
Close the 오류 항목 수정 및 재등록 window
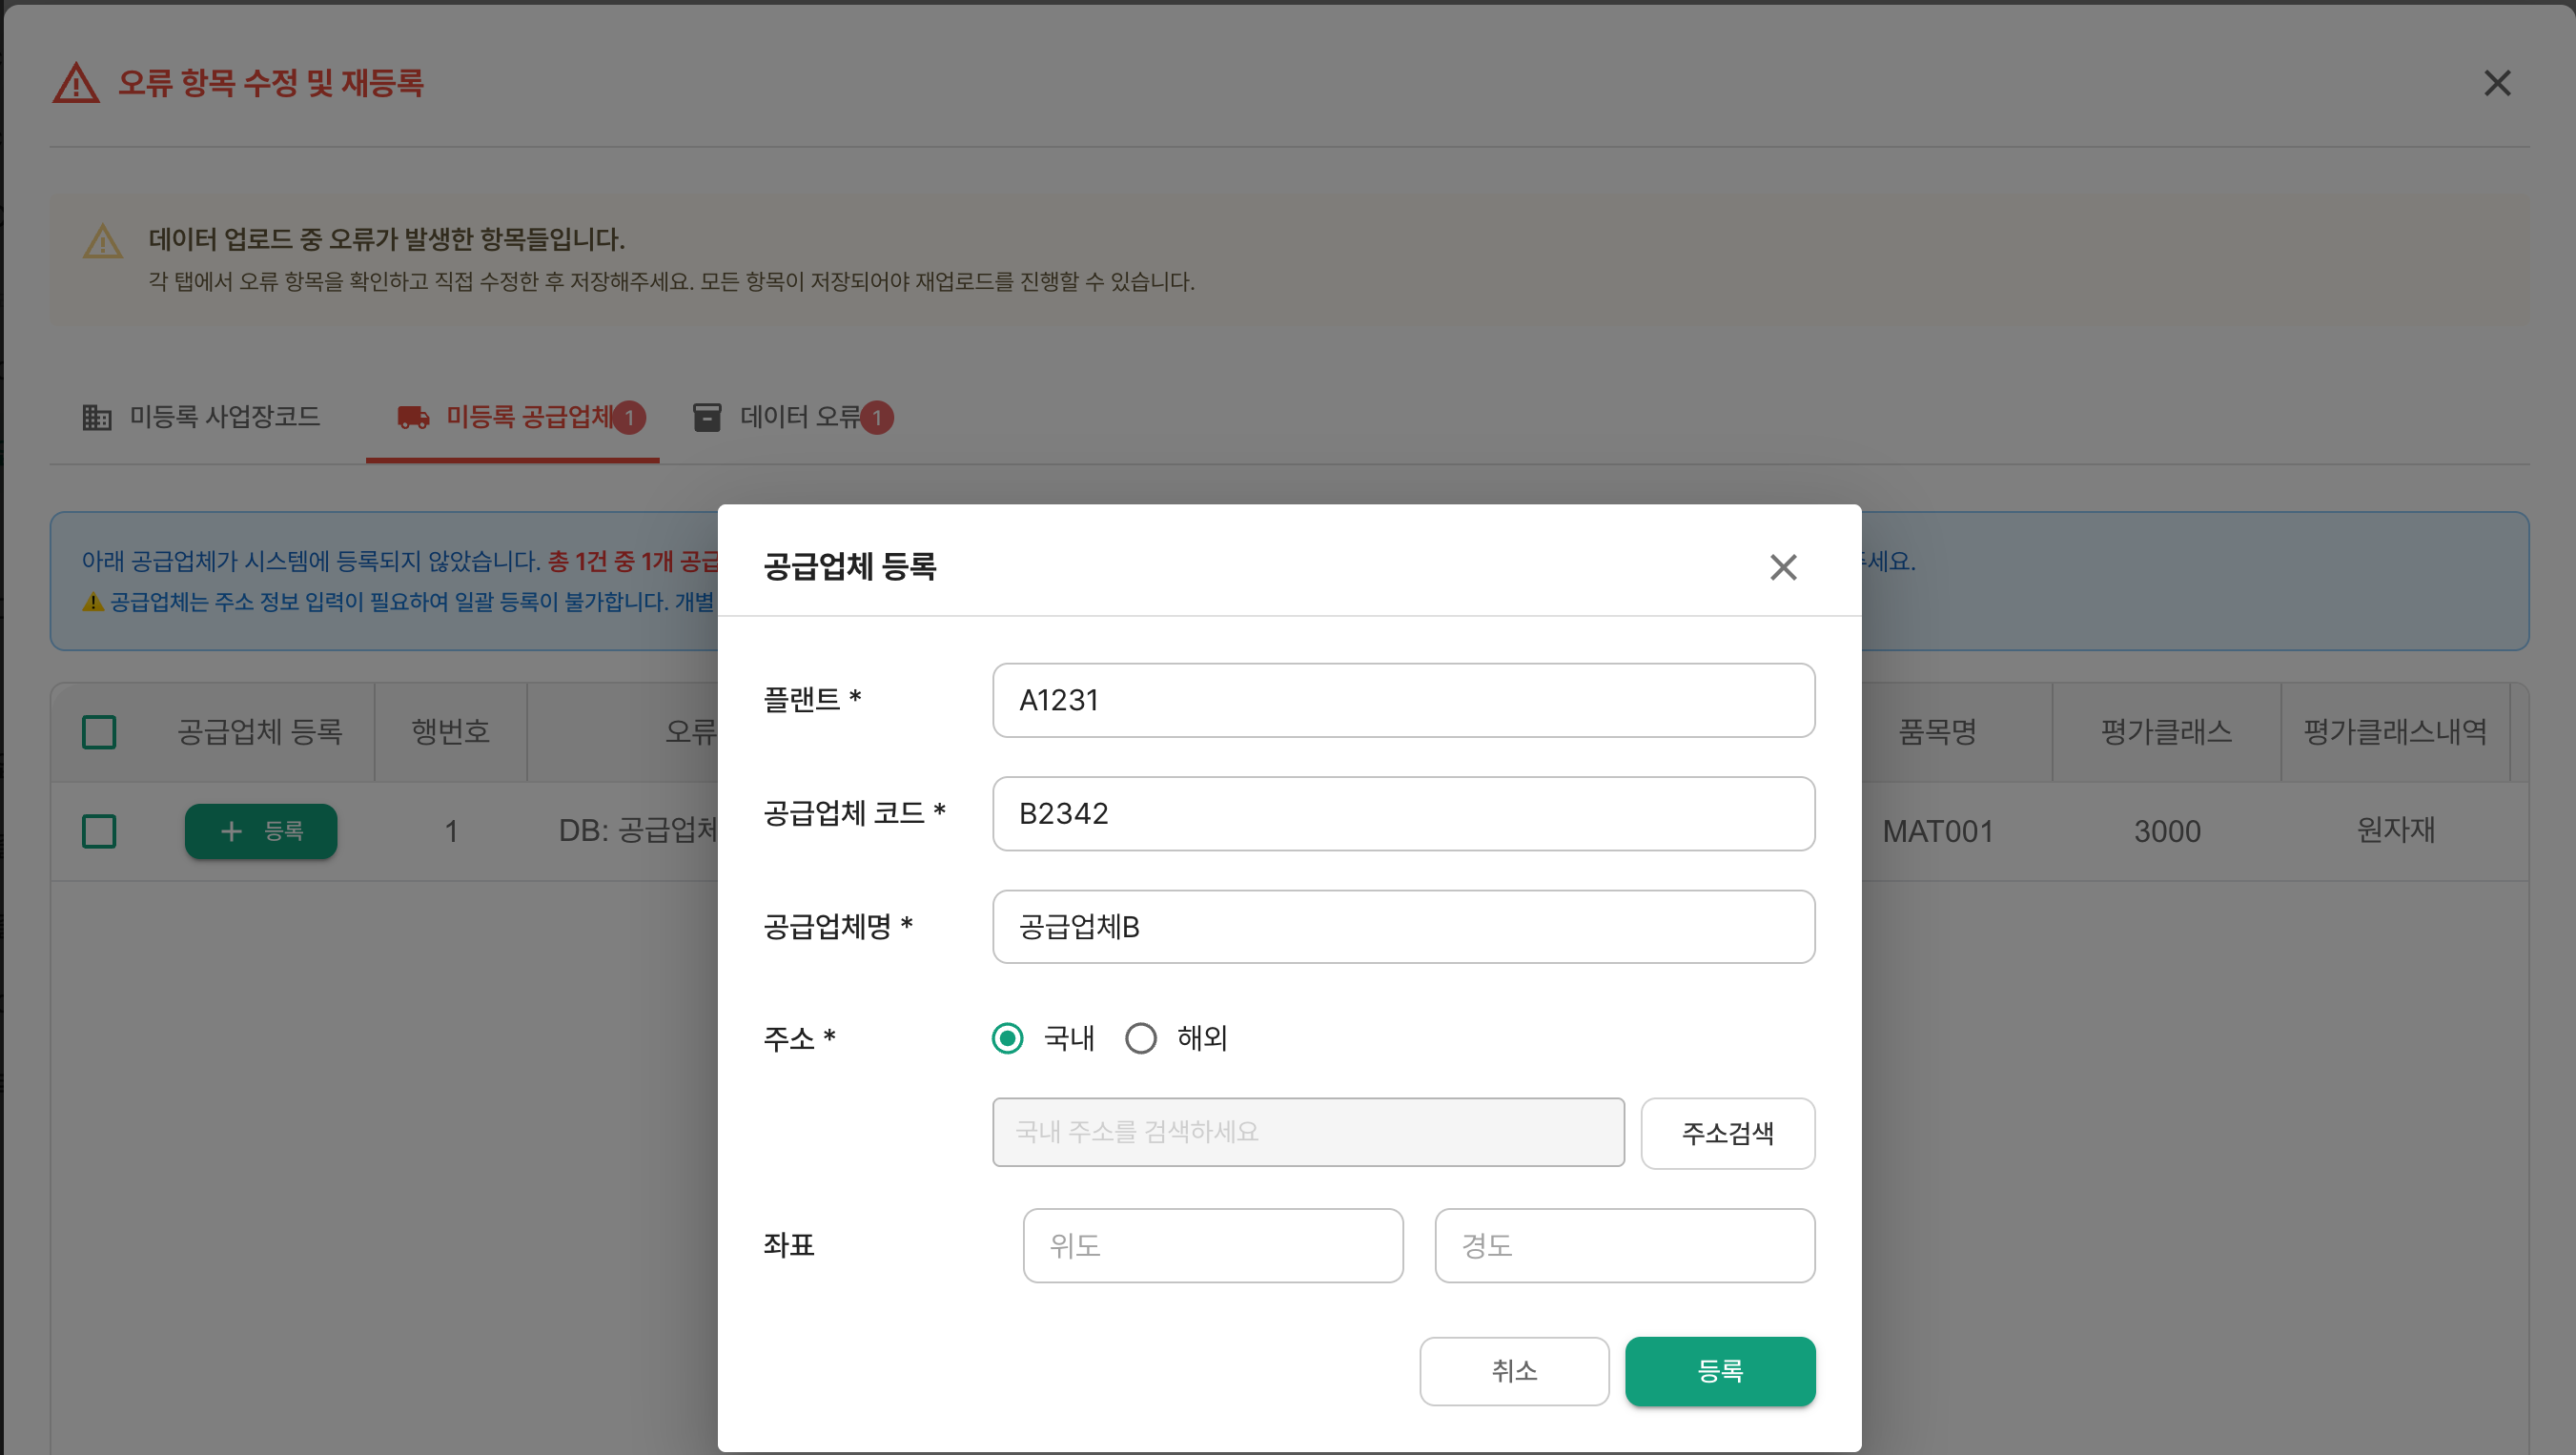click(x=2497, y=83)
